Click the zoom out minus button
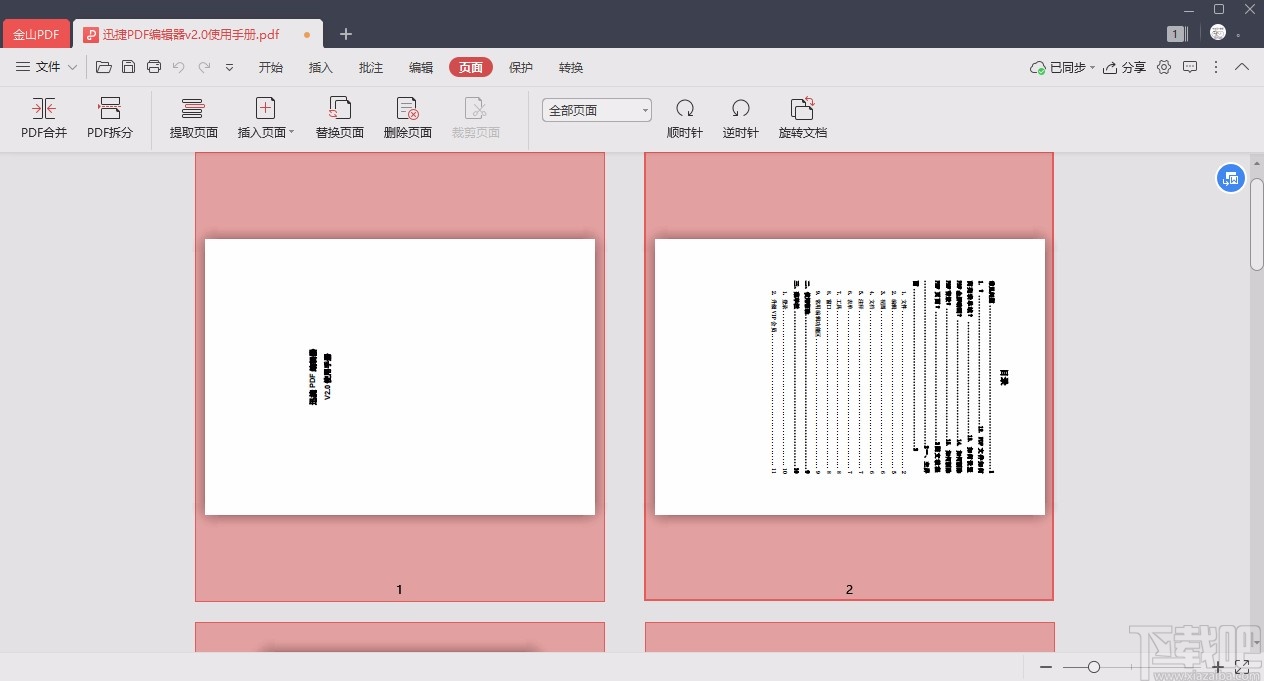The width and height of the screenshot is (1264, 681). click(x=1046, y=666)
